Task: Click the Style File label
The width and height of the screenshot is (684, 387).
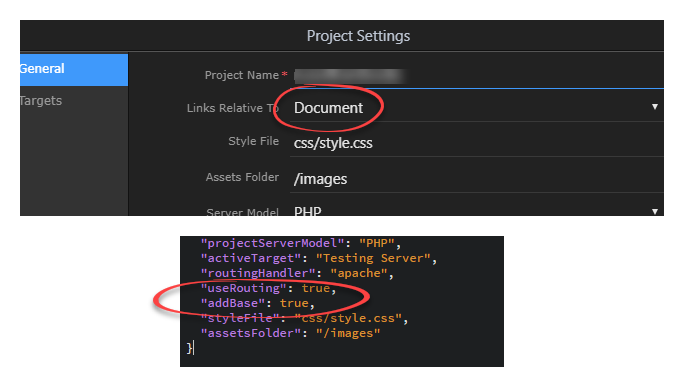Action: click(253, 141)
